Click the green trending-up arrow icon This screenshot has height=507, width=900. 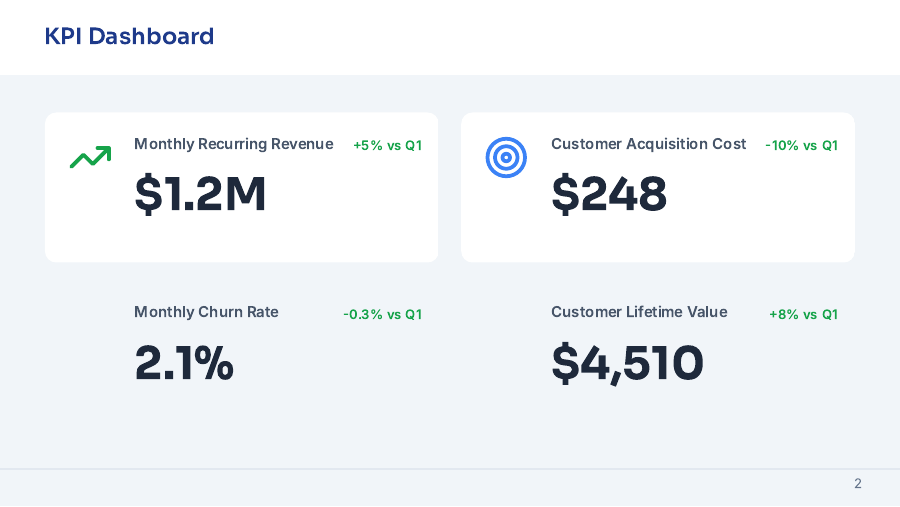tap(90, 157)
